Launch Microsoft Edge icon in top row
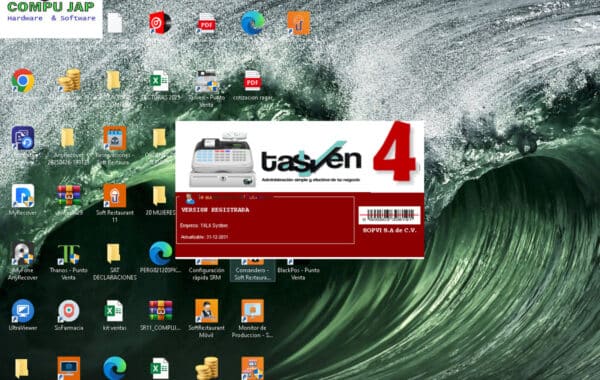The width and height of the screenshot is (600, 380). pyautogui.click(x=253, y=23)
